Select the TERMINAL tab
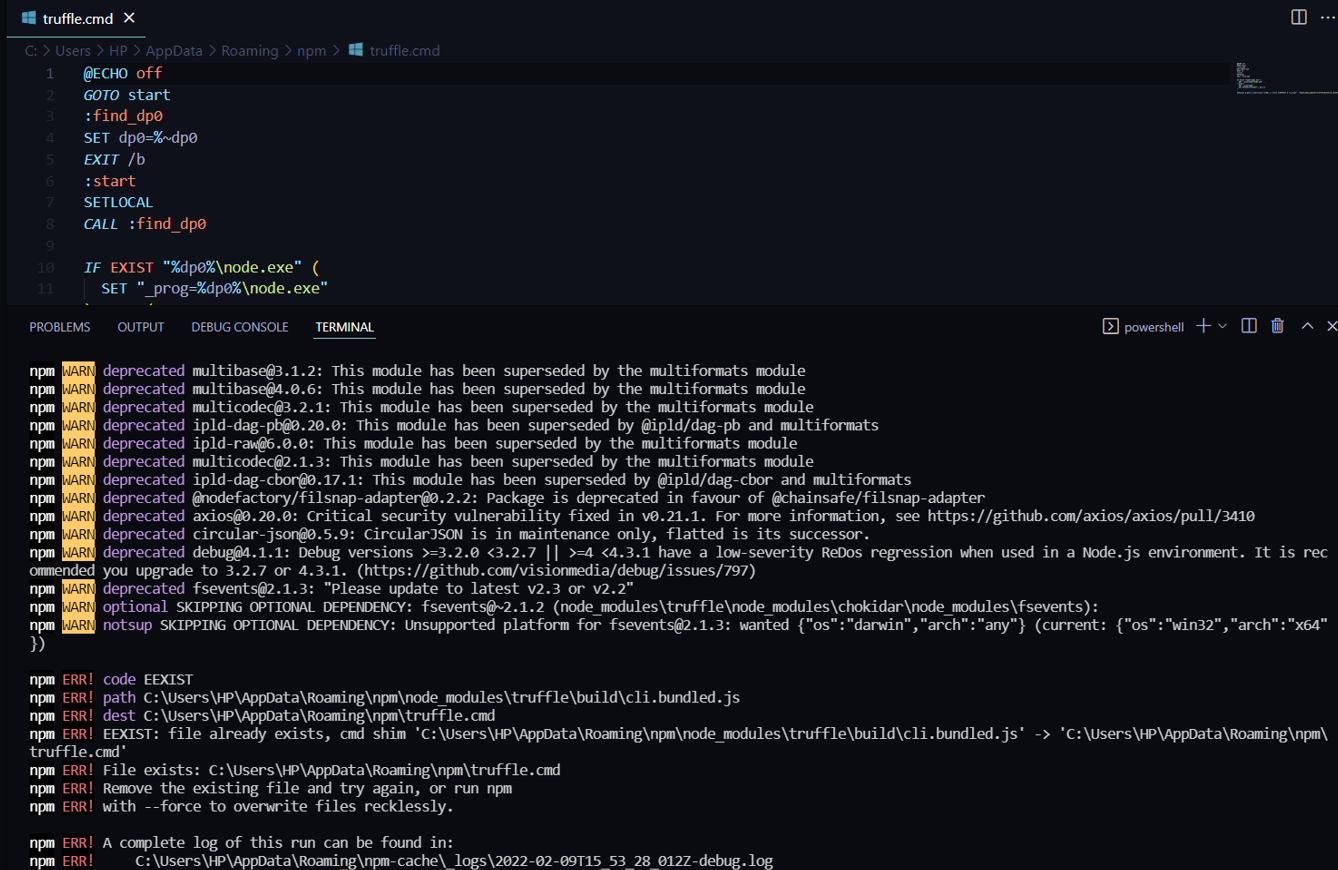Image resolution: width=1338 pixels, height=870 pixels. 344,326
